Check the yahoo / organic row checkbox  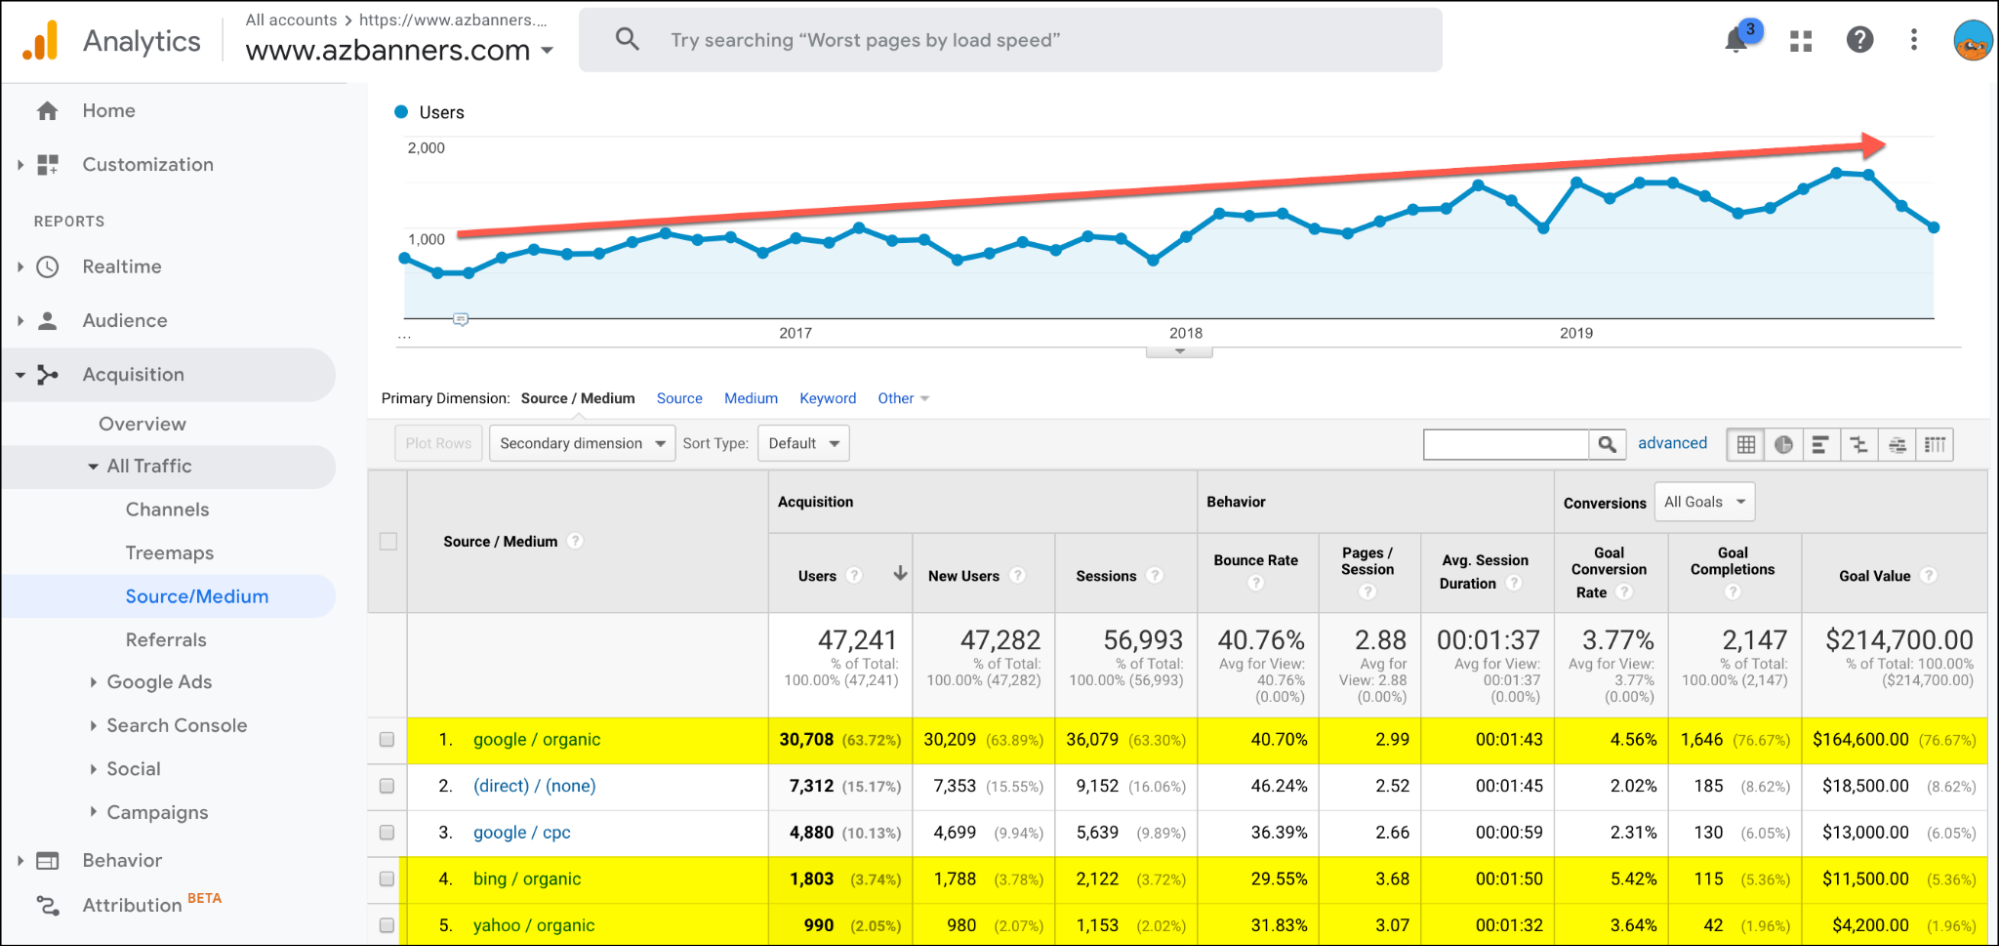tap(387, 926)
